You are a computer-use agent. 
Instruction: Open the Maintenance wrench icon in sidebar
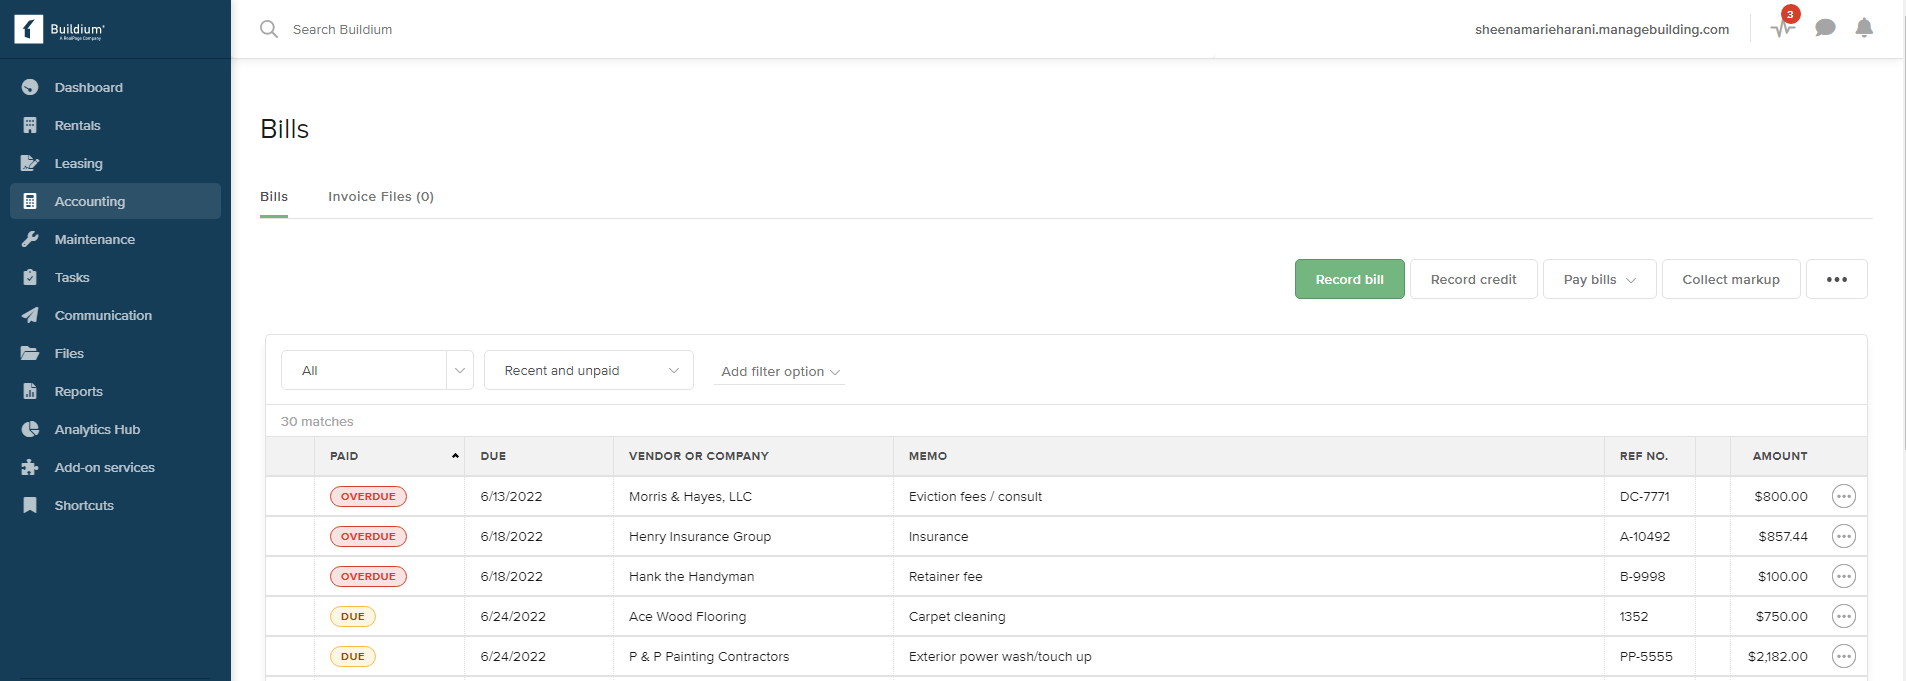click(x=30, y=239)
